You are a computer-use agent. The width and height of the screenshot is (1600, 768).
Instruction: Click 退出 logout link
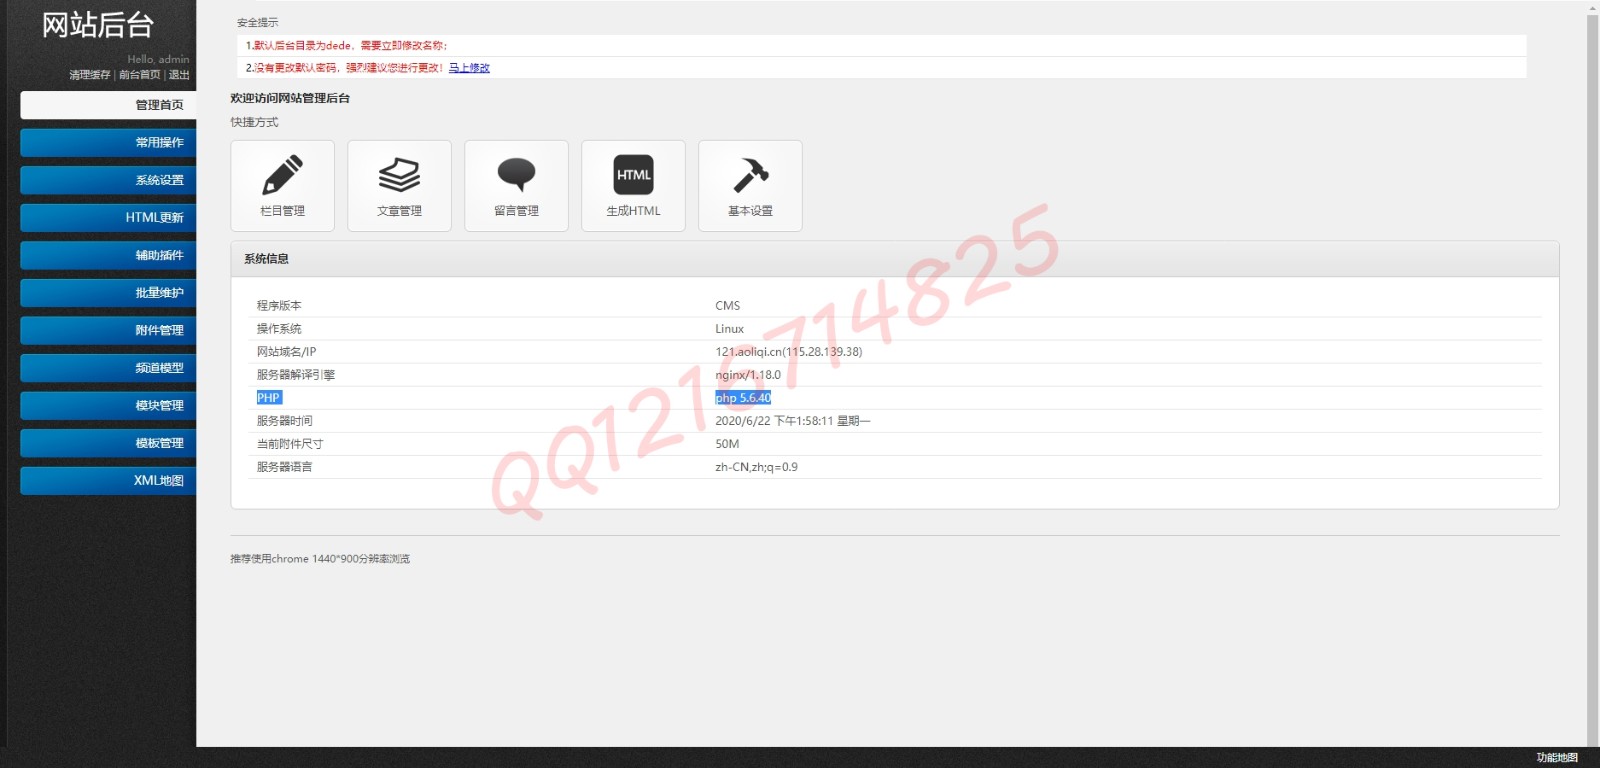pyautogui.click(x=179, y=75)
